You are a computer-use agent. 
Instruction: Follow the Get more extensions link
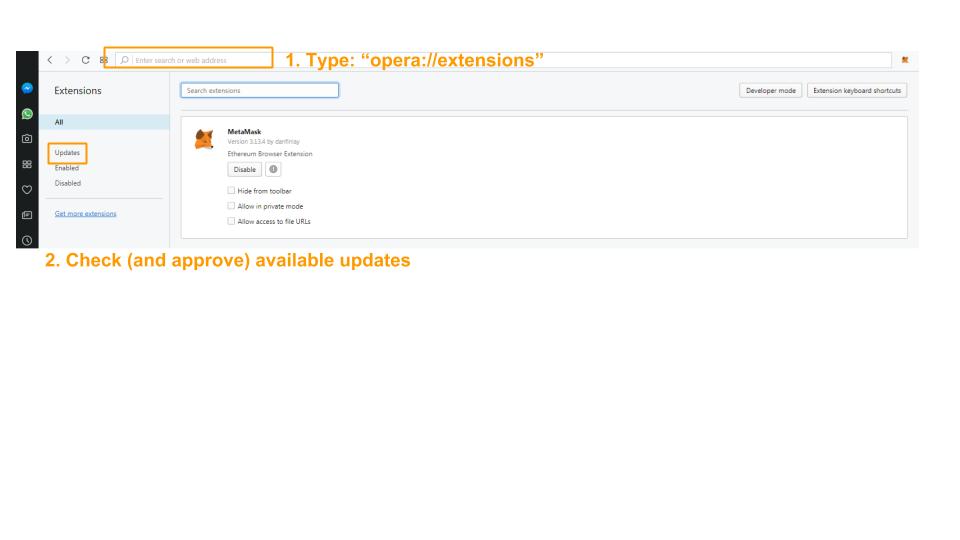point(85,214)
